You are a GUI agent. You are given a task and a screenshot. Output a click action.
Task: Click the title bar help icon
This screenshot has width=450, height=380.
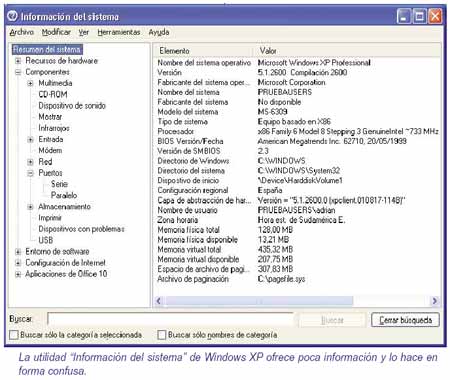pyautogui.click(x=13, y=16)
